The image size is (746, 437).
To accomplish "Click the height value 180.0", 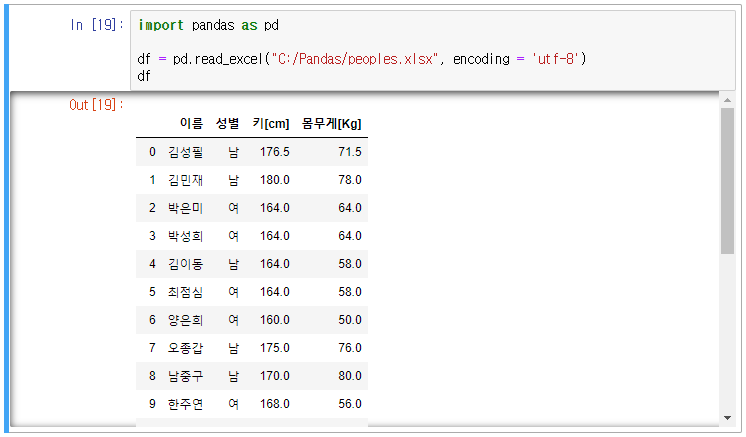I will tap(275, 180).
